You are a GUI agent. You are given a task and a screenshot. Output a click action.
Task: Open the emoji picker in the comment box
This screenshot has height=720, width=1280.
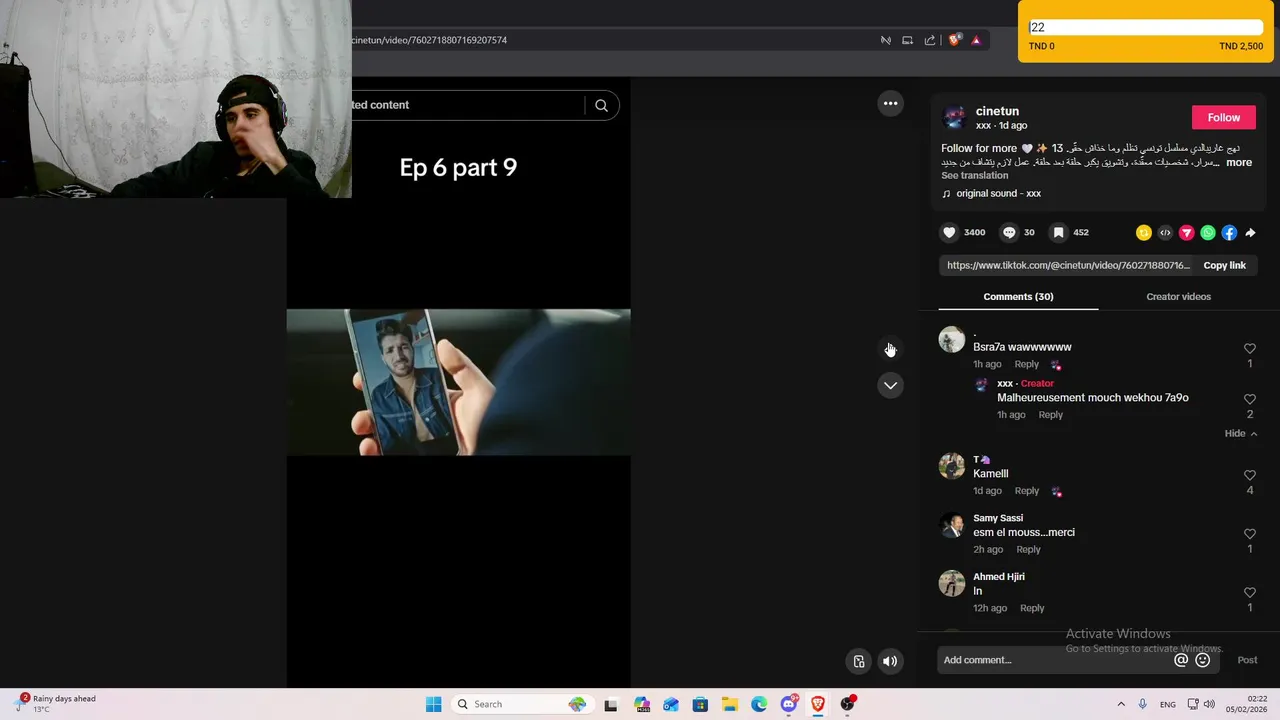point(1203,660)
